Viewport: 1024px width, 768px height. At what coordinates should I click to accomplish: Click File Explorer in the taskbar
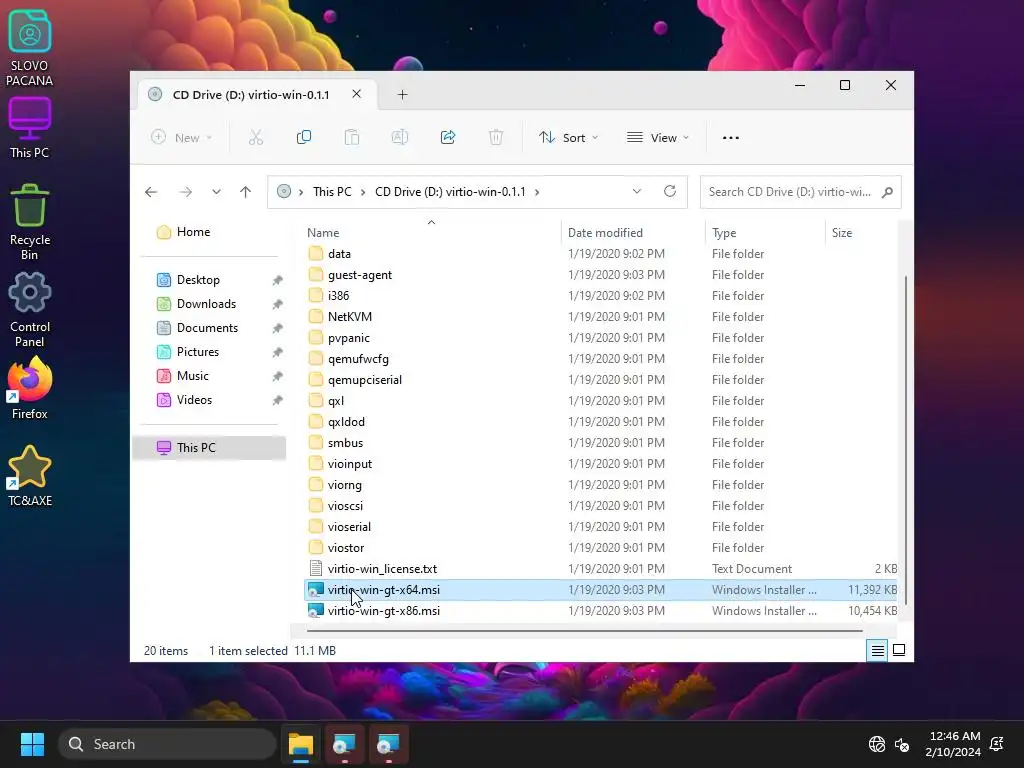point(301,744)
